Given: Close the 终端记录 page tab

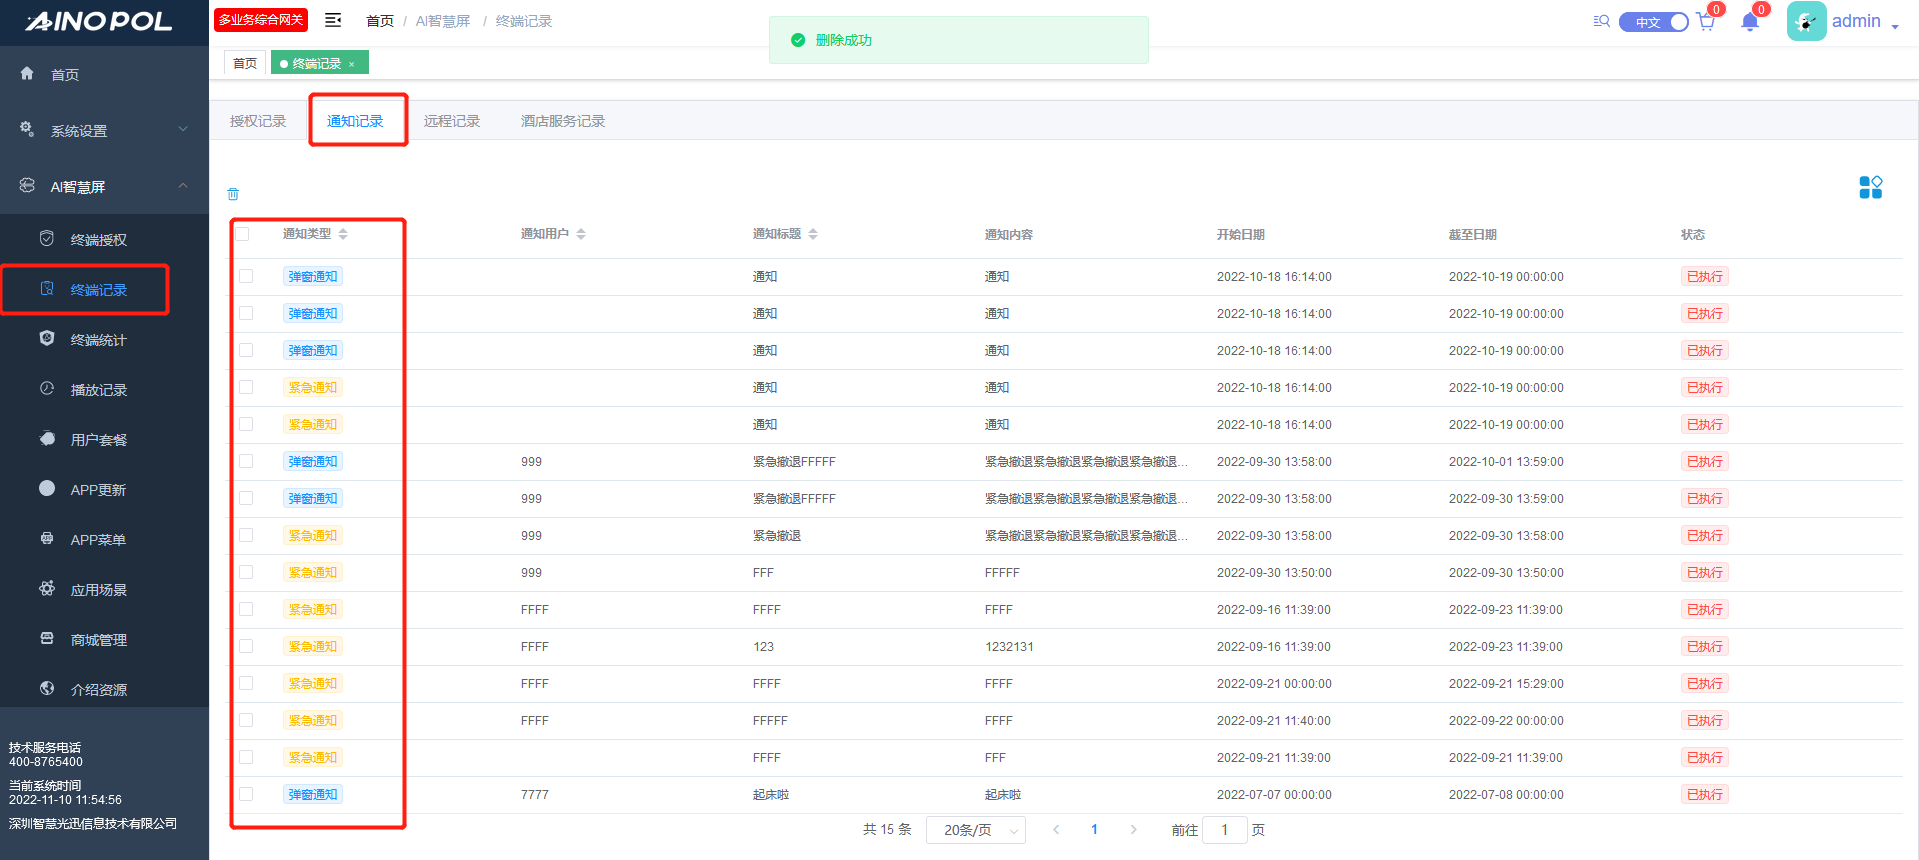Looking at the screenshot, I should 352,64.
